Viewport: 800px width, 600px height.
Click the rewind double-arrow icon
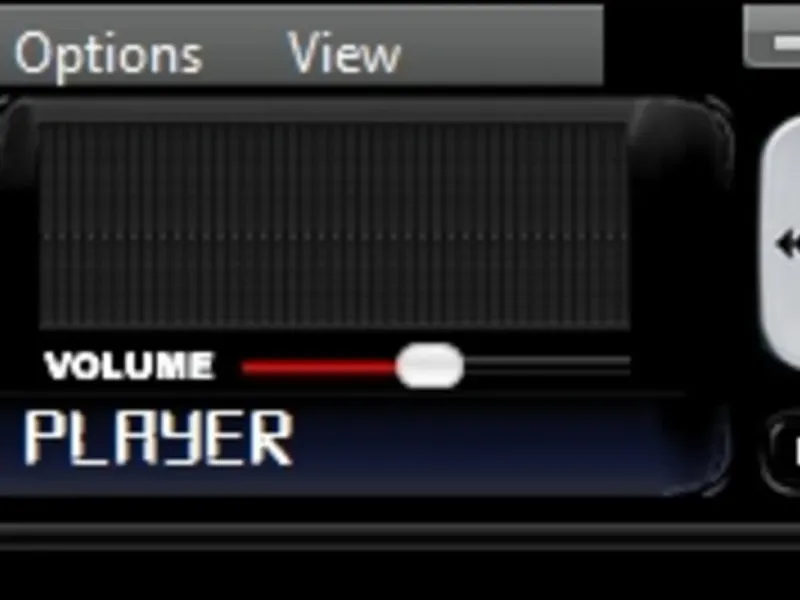(789, 244)
